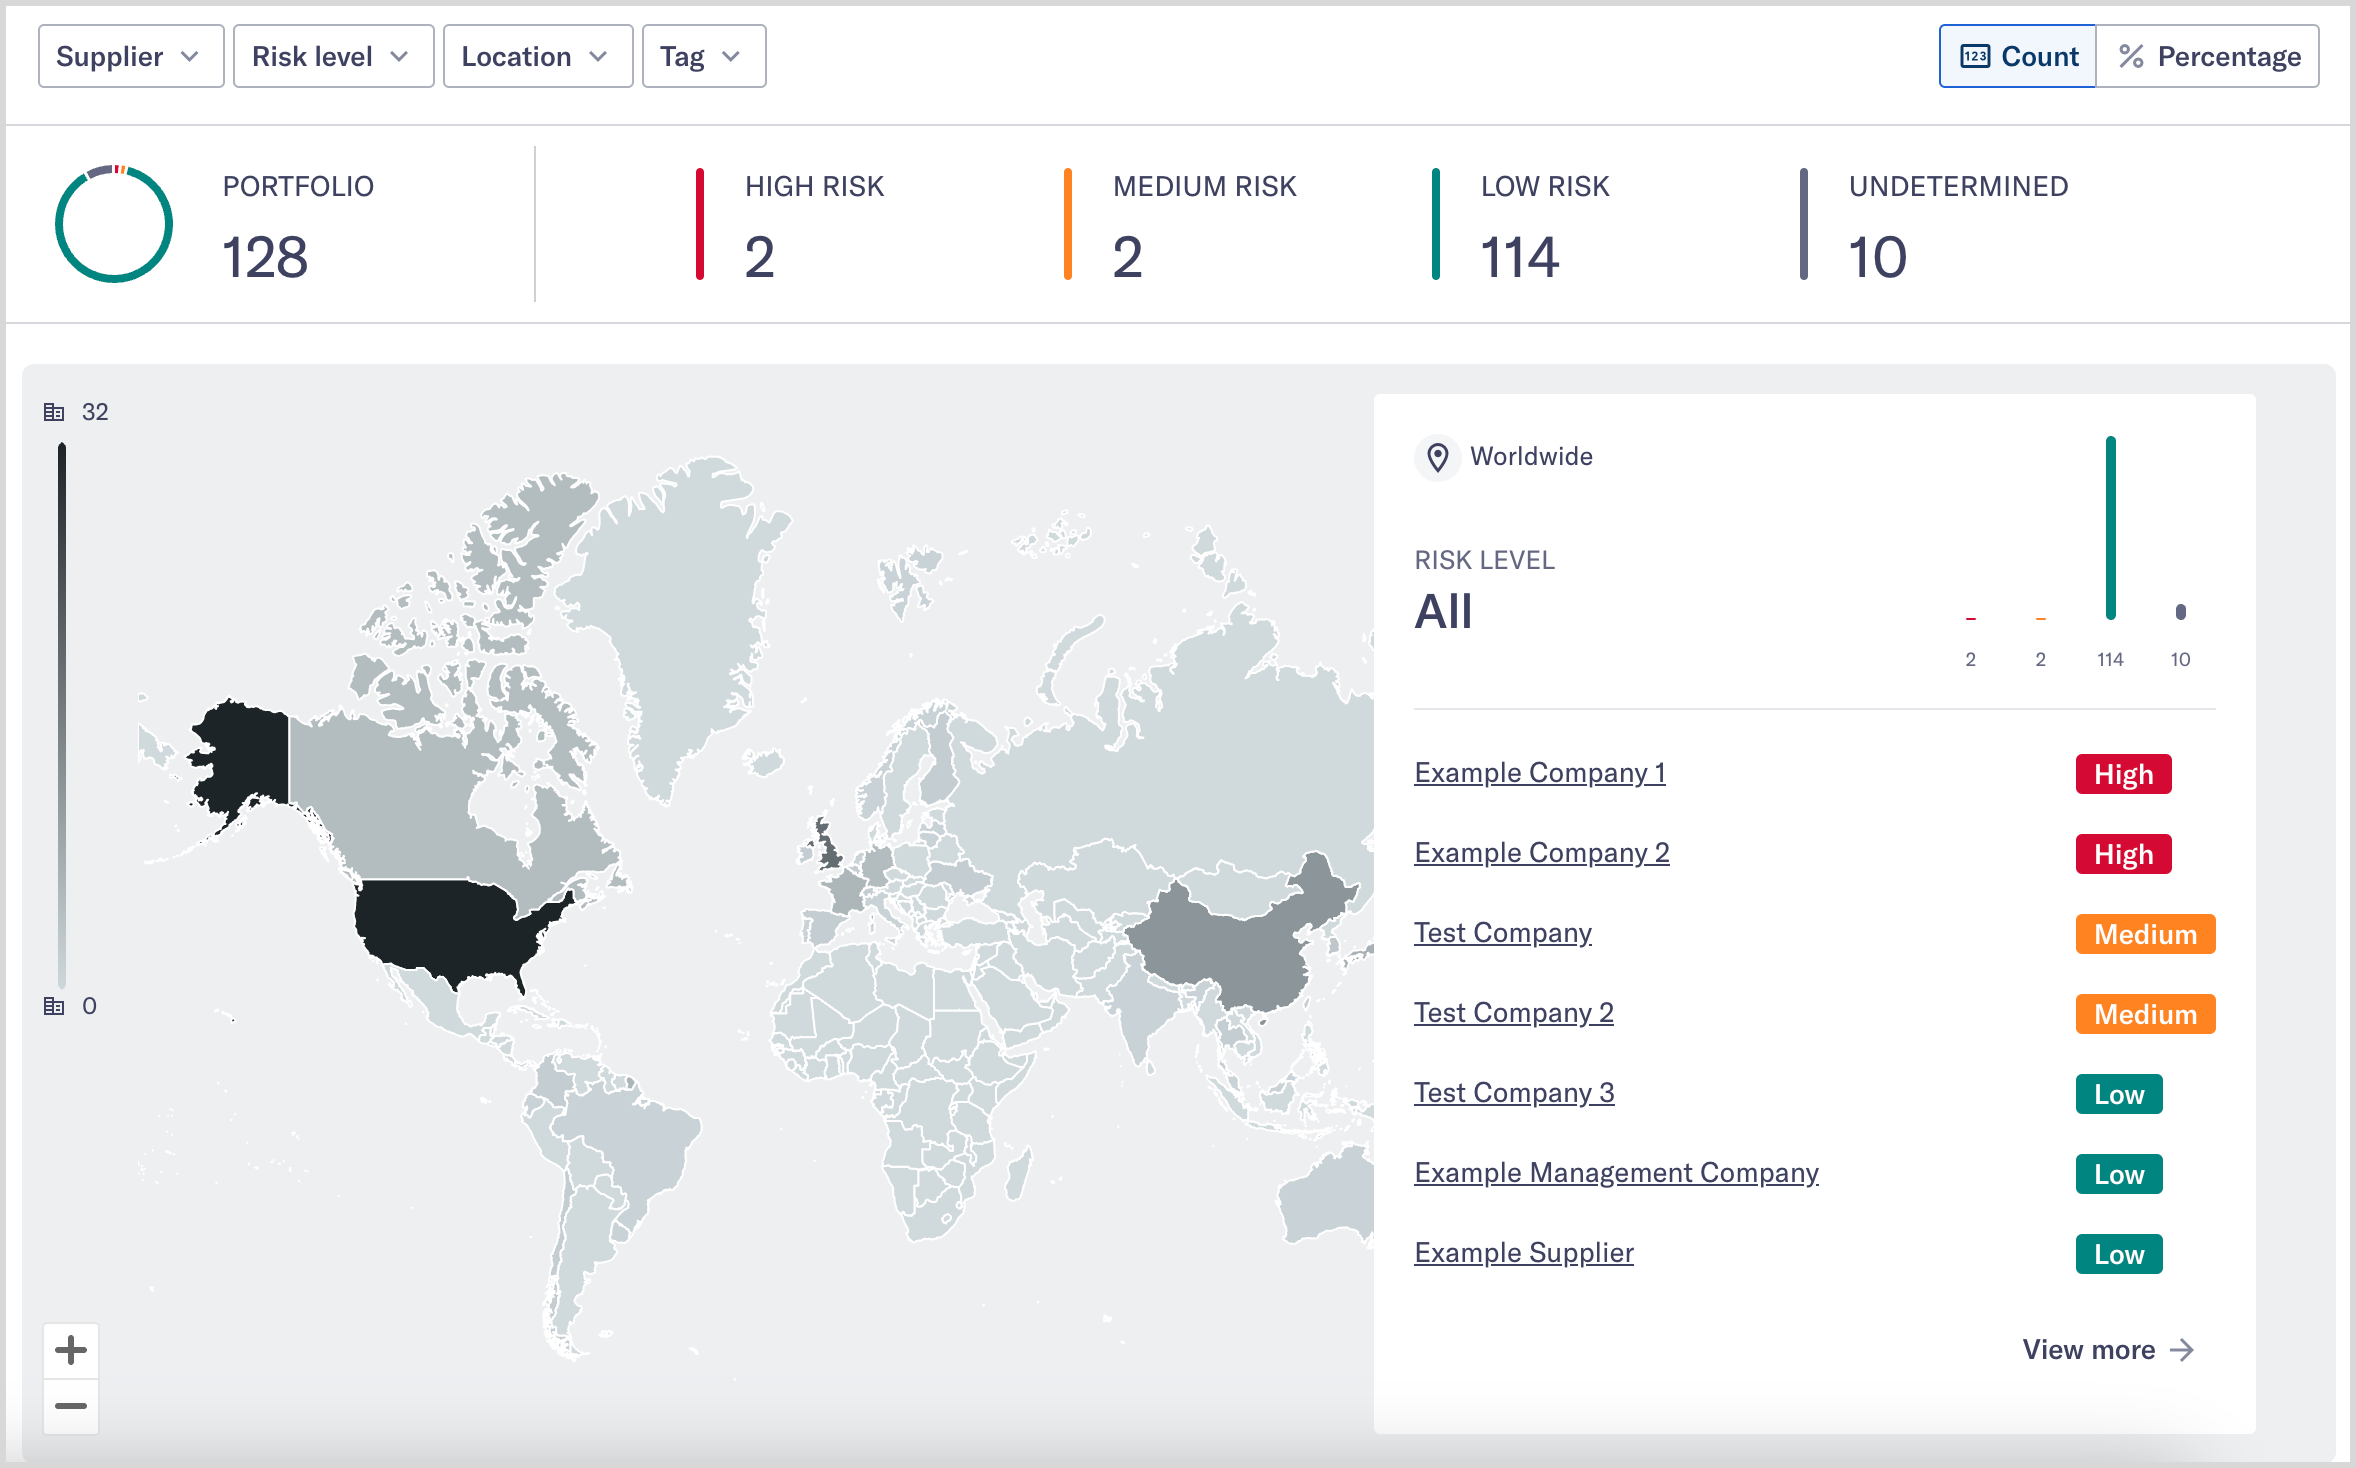Open Example Management Company details
The height and width of the screenshot is (1468, 2356).
pyautogui.click(x=1616, y=1172)
